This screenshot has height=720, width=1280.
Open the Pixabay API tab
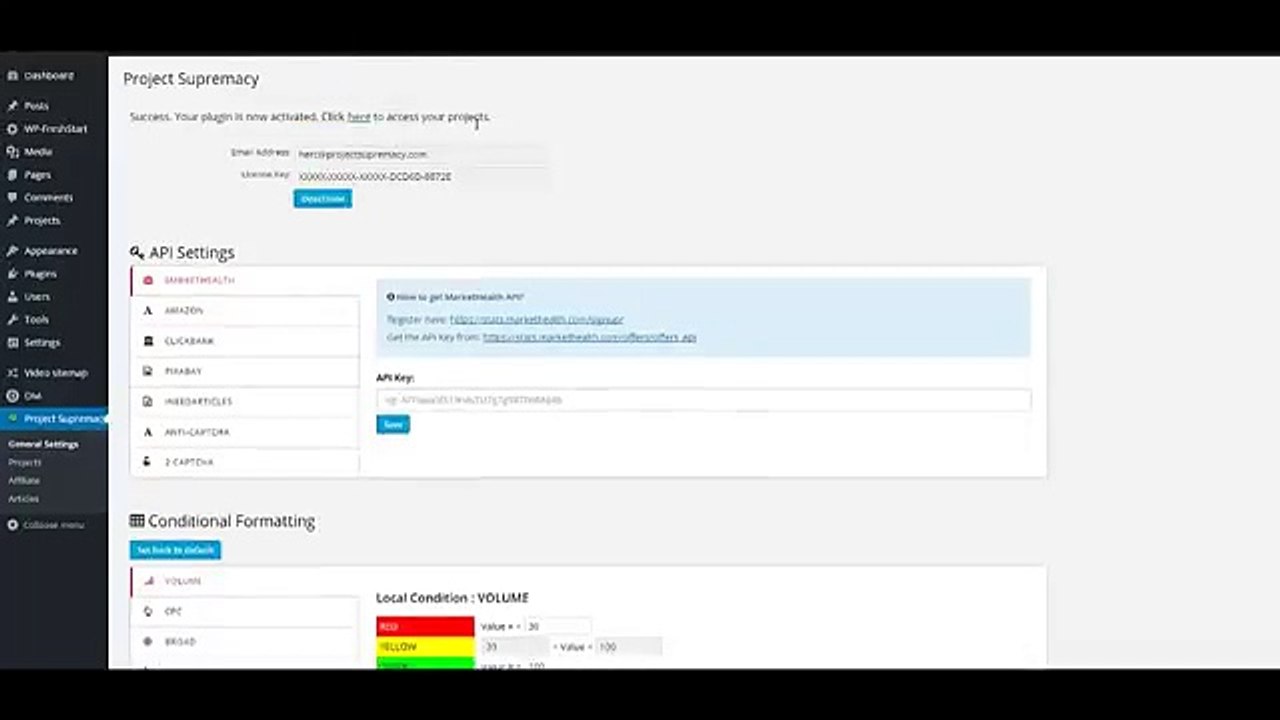tap(244, 371)
